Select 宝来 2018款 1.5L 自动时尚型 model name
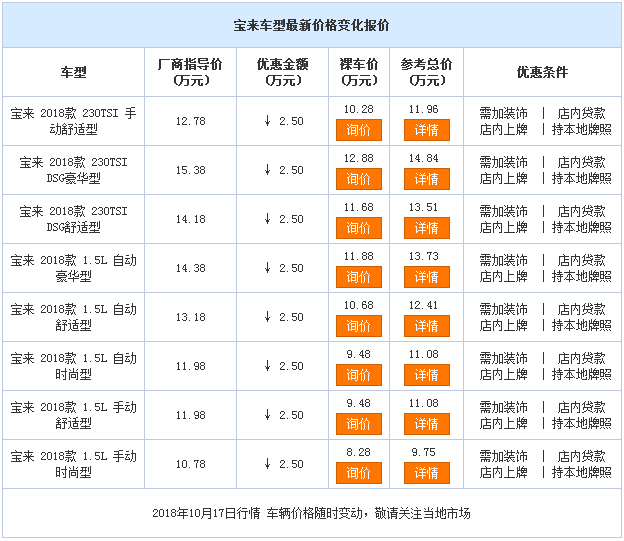 [73, 366]
